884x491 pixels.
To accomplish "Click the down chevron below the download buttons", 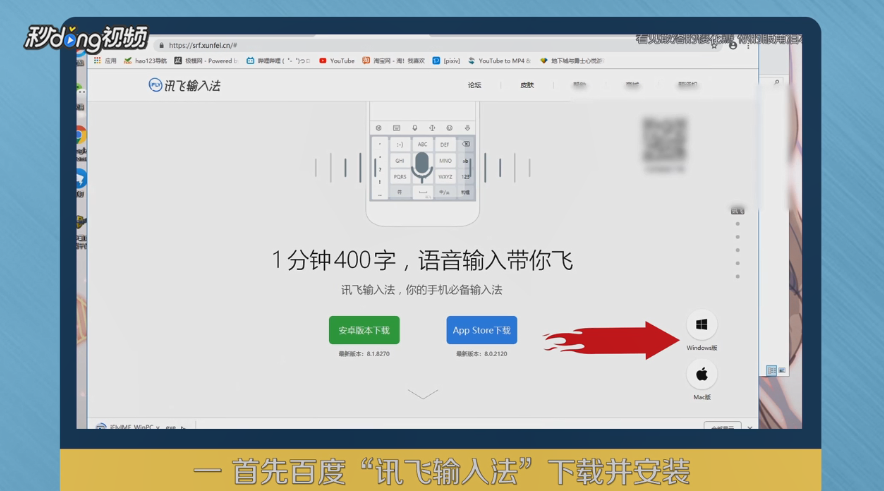I will pos(422,393).
